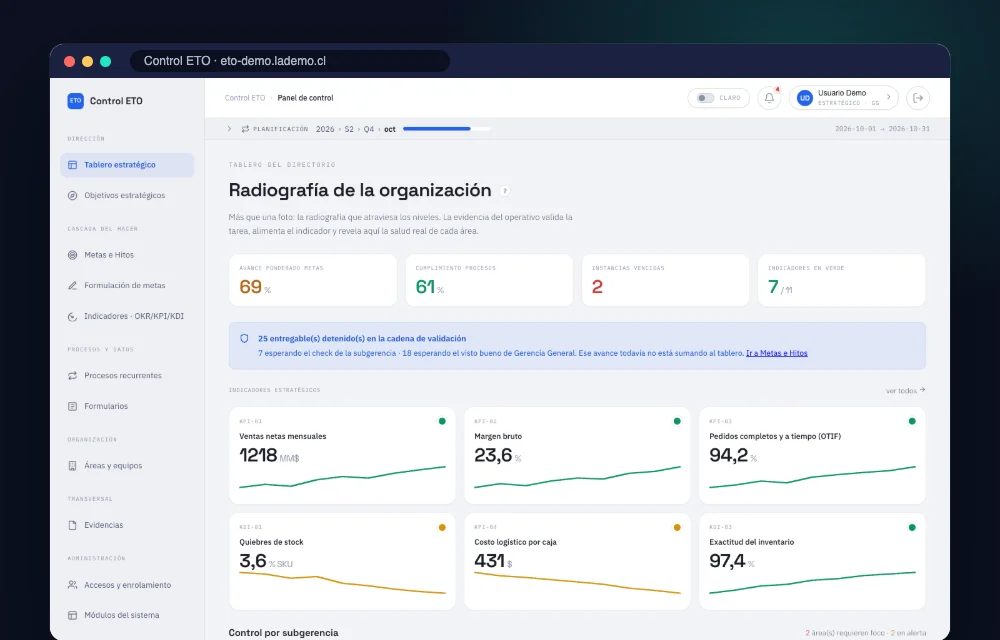Click the Panel de control breadcrumb
The width and height of the screenshot is (1000, 640).
[x=305, y=98]
